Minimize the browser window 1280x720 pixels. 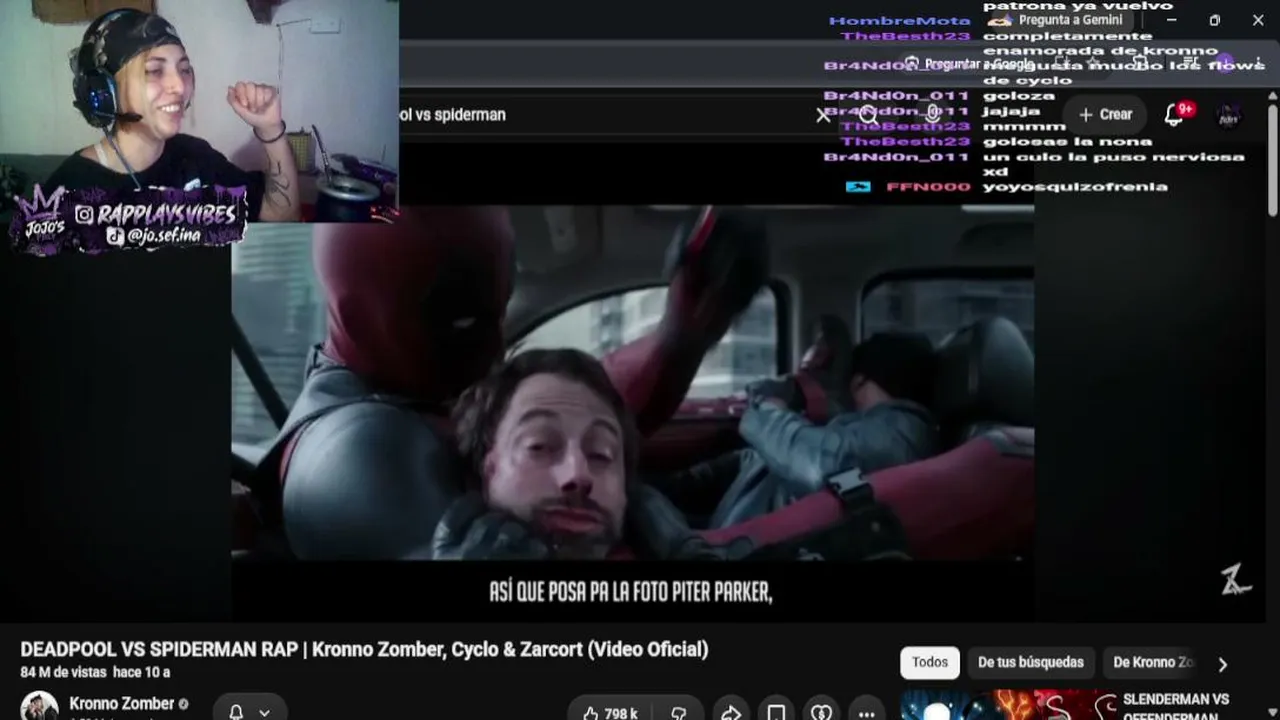point(1171,20)
